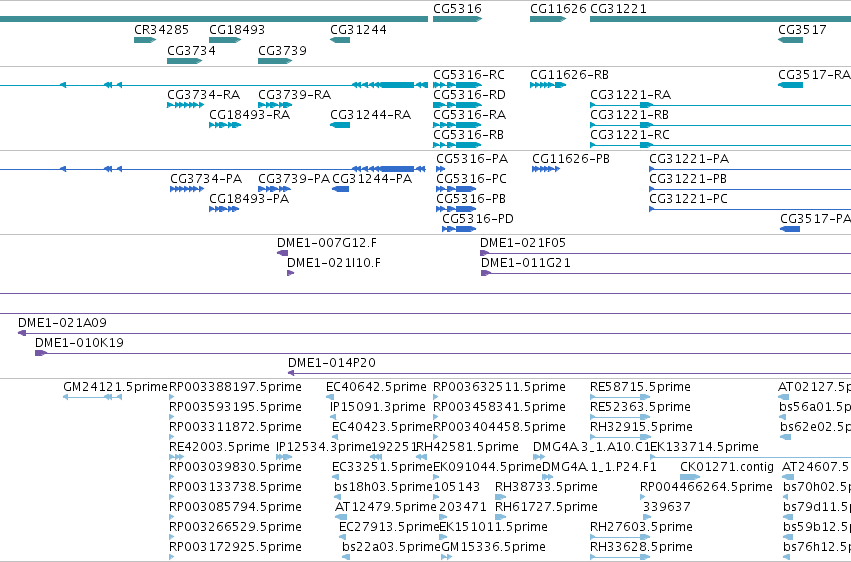Click the CG11626-PB protein feature

click(x=546, y=169)
